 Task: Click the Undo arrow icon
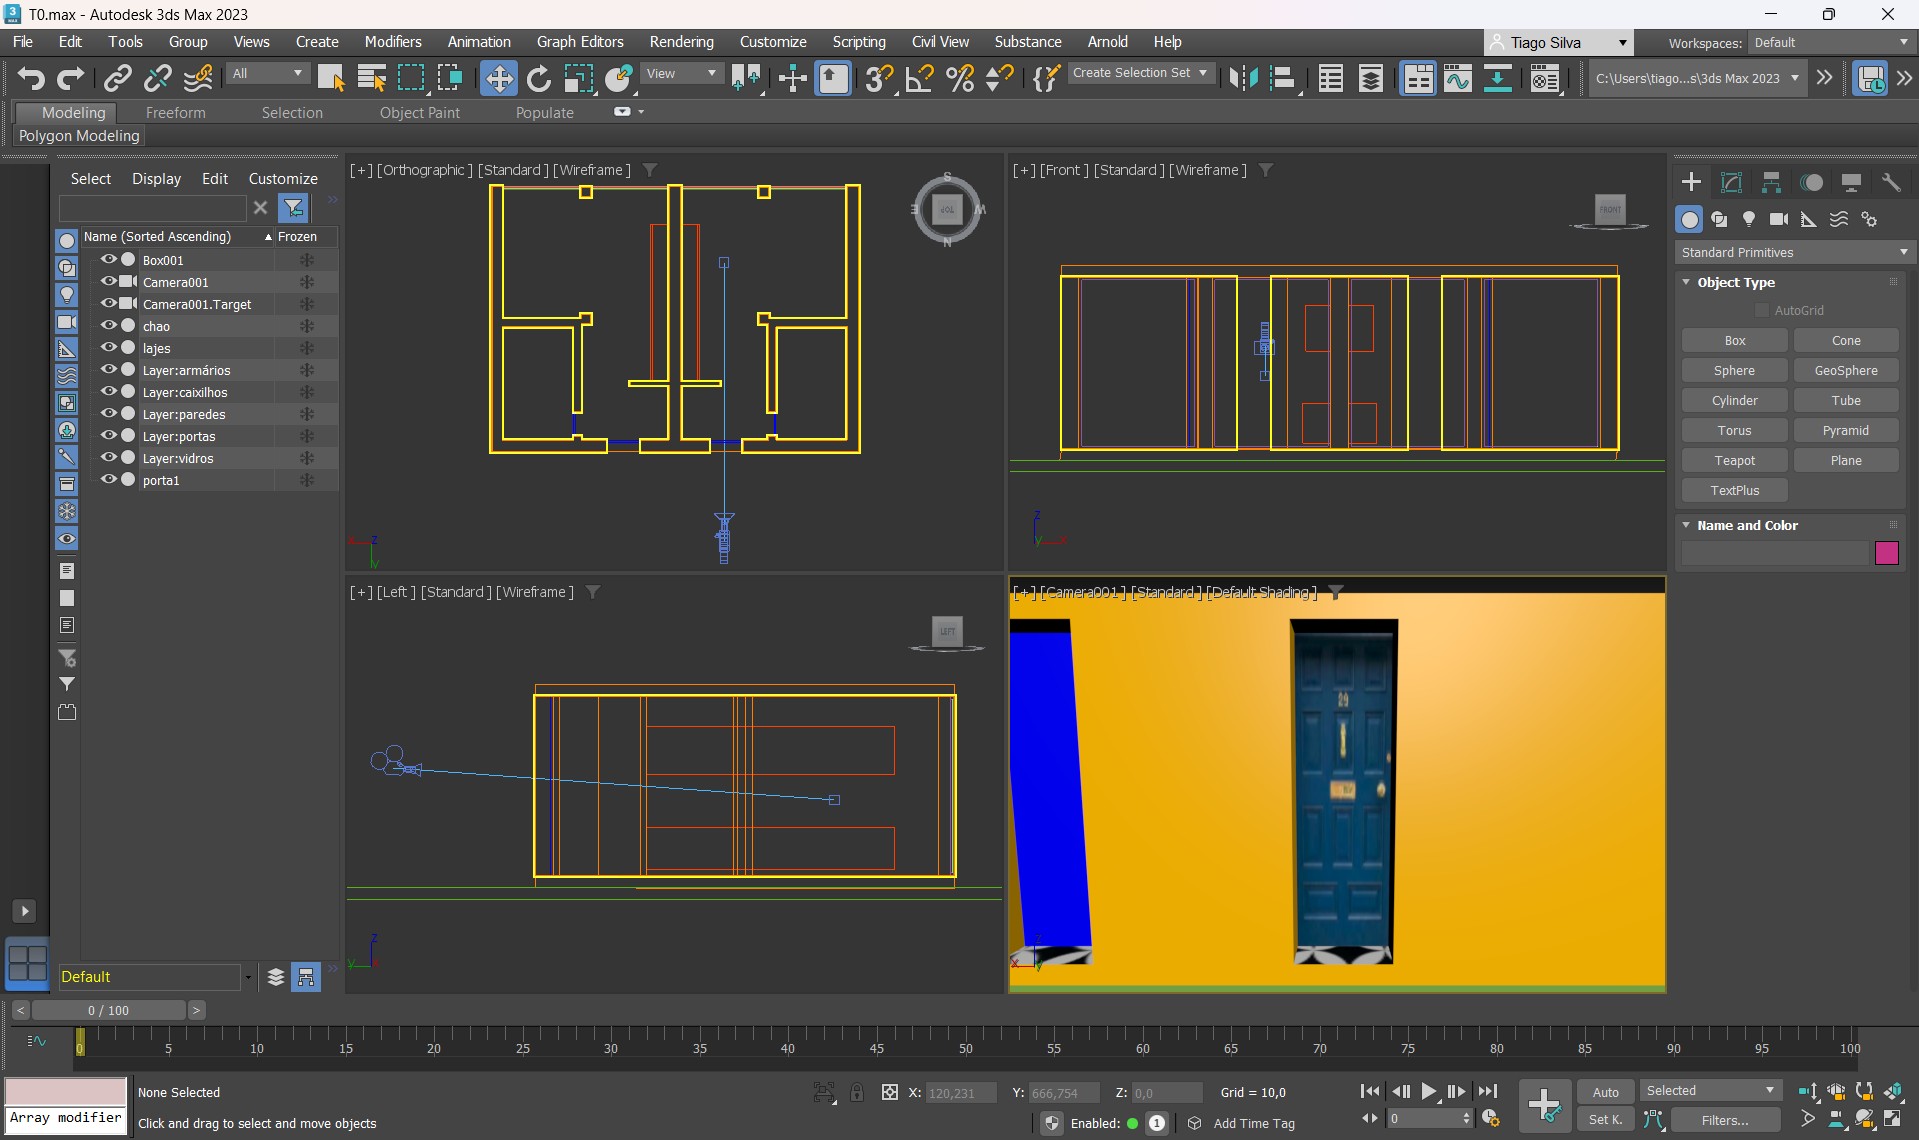click(31, 78)
